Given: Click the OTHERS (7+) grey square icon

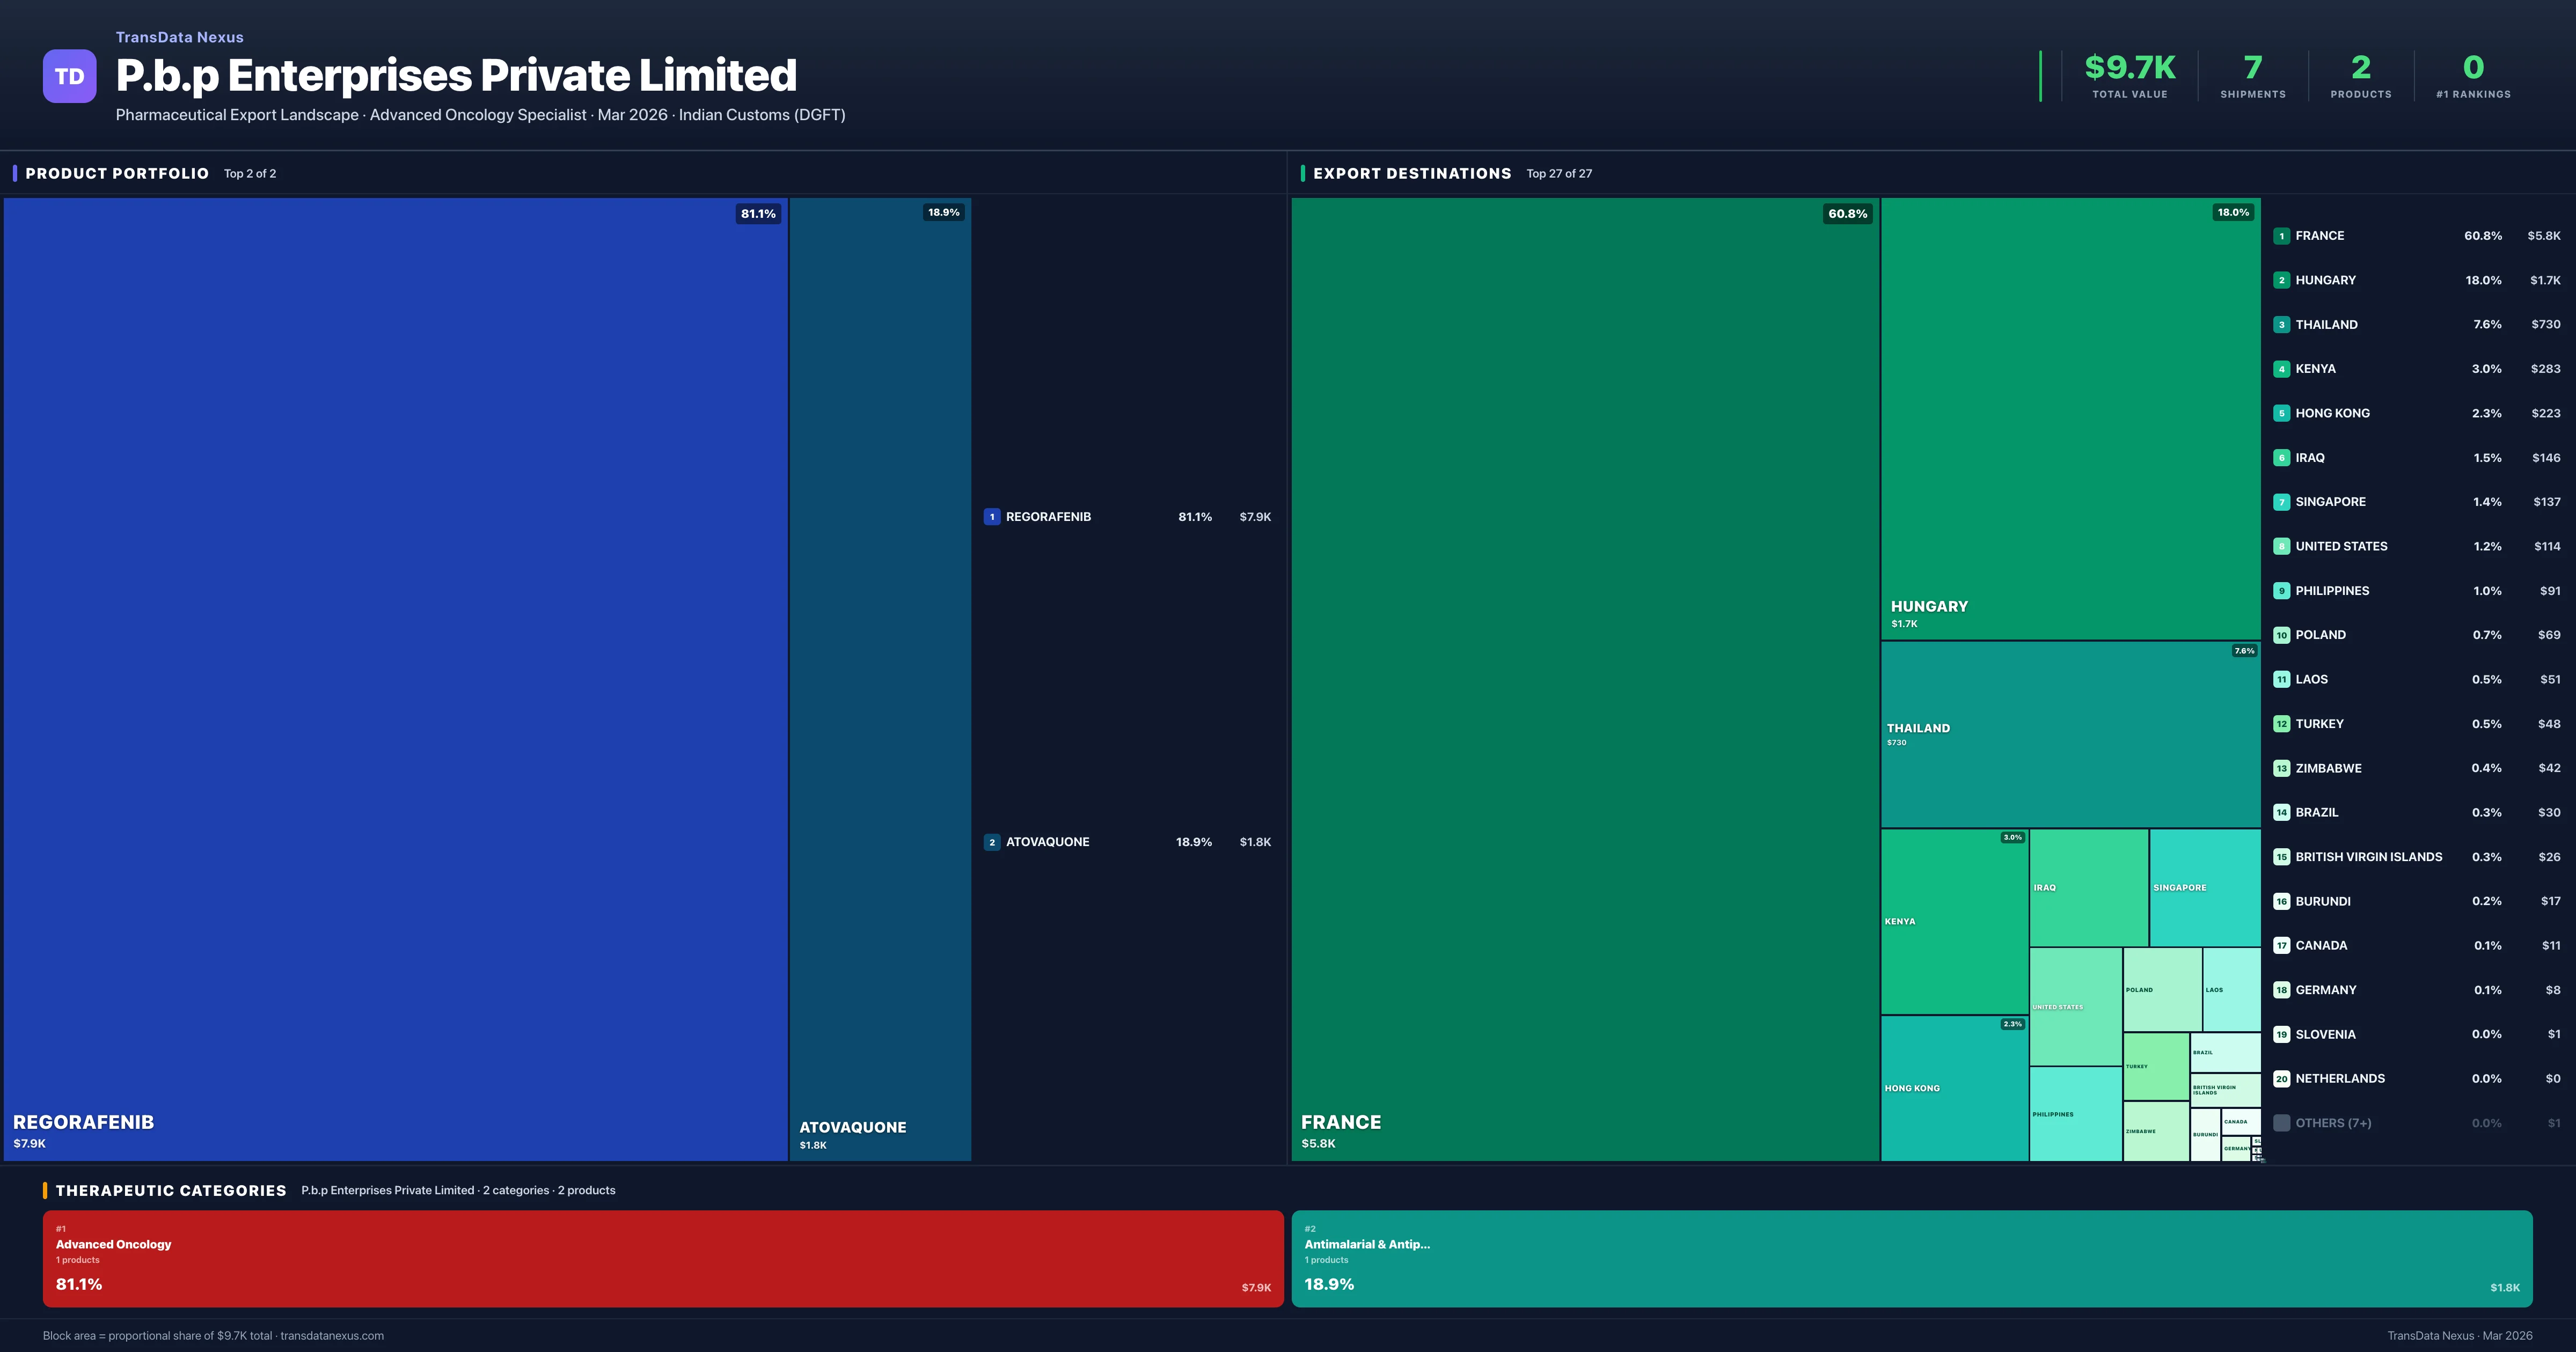Looking at the screenshot, I should point(2282,1122).
